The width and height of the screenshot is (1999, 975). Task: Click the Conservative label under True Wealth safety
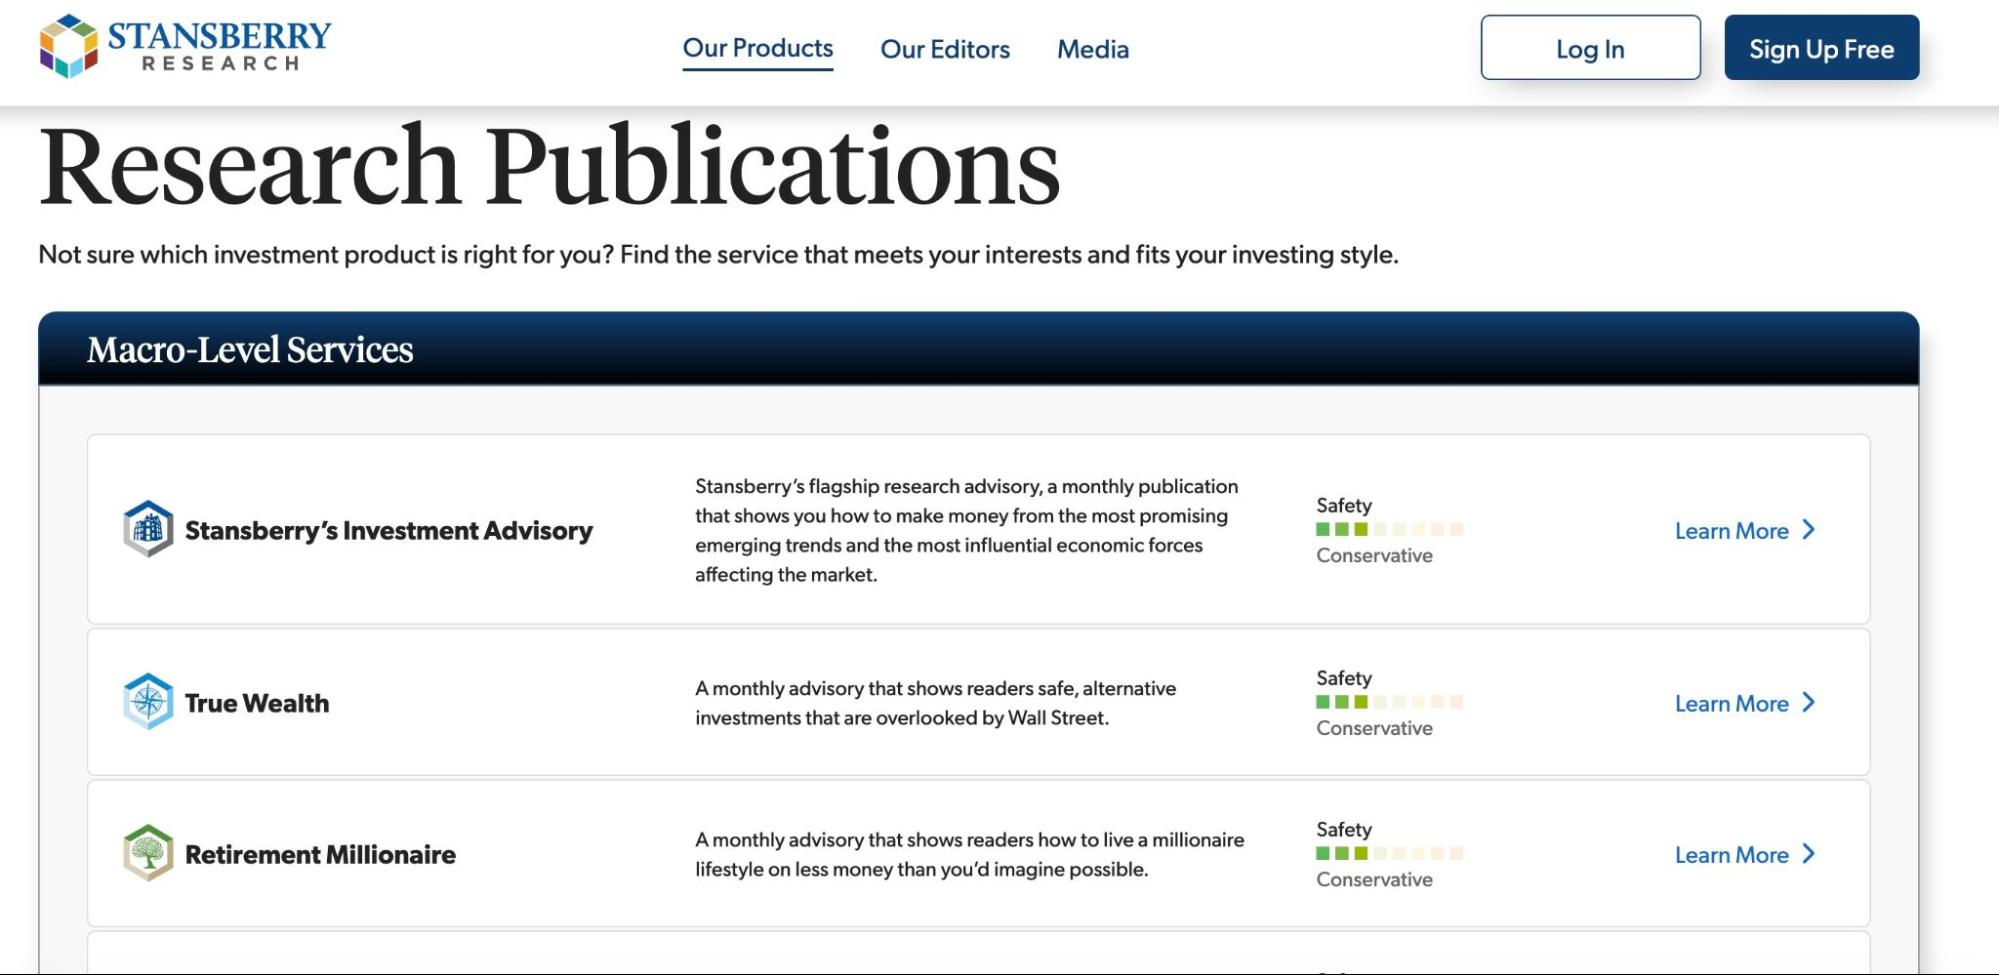click(1374, 728)
